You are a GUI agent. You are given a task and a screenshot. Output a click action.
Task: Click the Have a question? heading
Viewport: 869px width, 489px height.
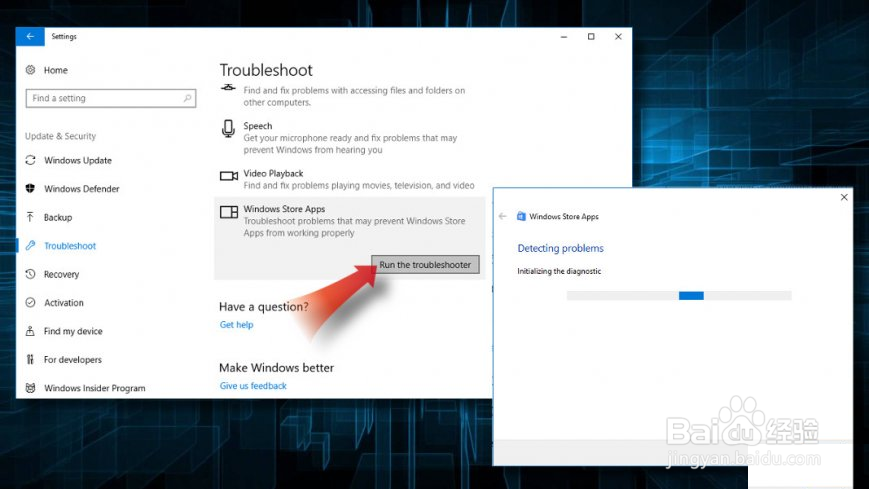pos(263,307)
